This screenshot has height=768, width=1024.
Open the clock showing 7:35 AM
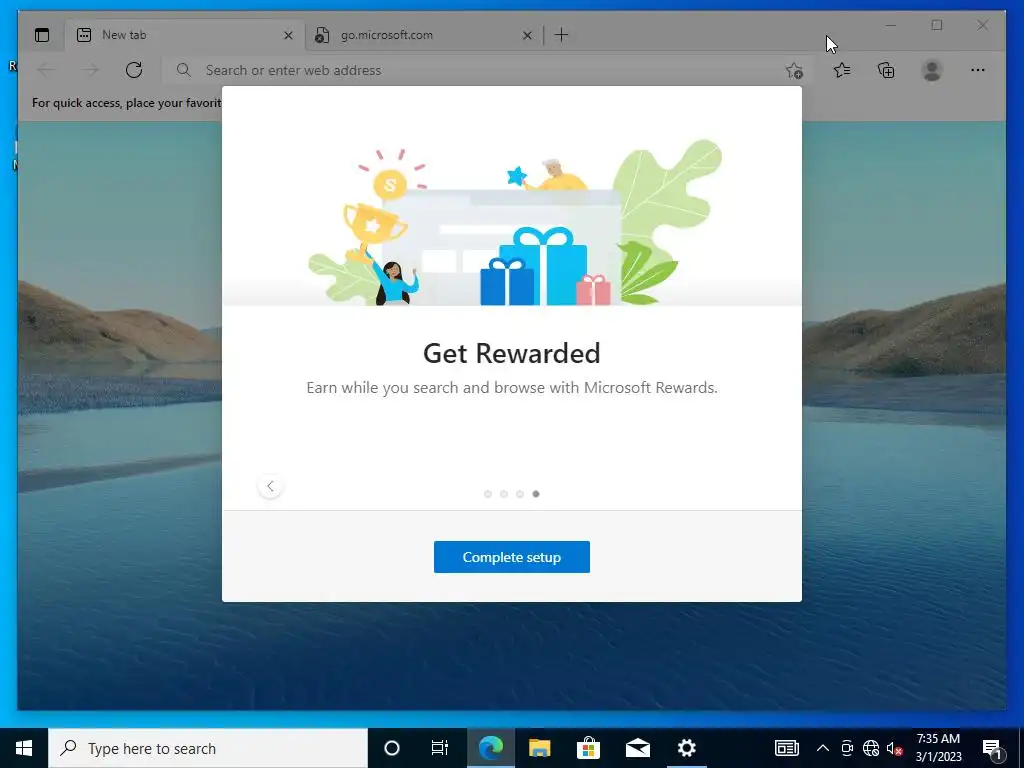pyautogui.click(x=938, y=748)
